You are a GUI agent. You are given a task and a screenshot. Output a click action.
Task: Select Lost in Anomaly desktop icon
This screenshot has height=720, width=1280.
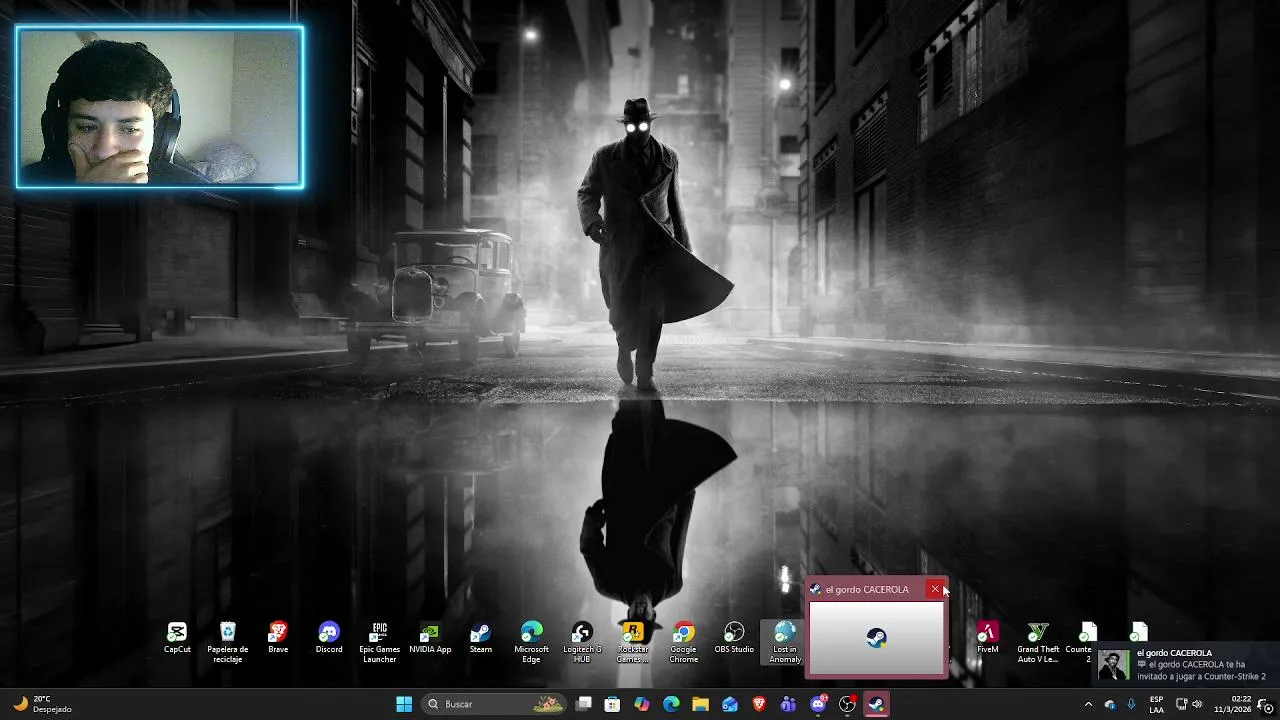tap(785, 641)
